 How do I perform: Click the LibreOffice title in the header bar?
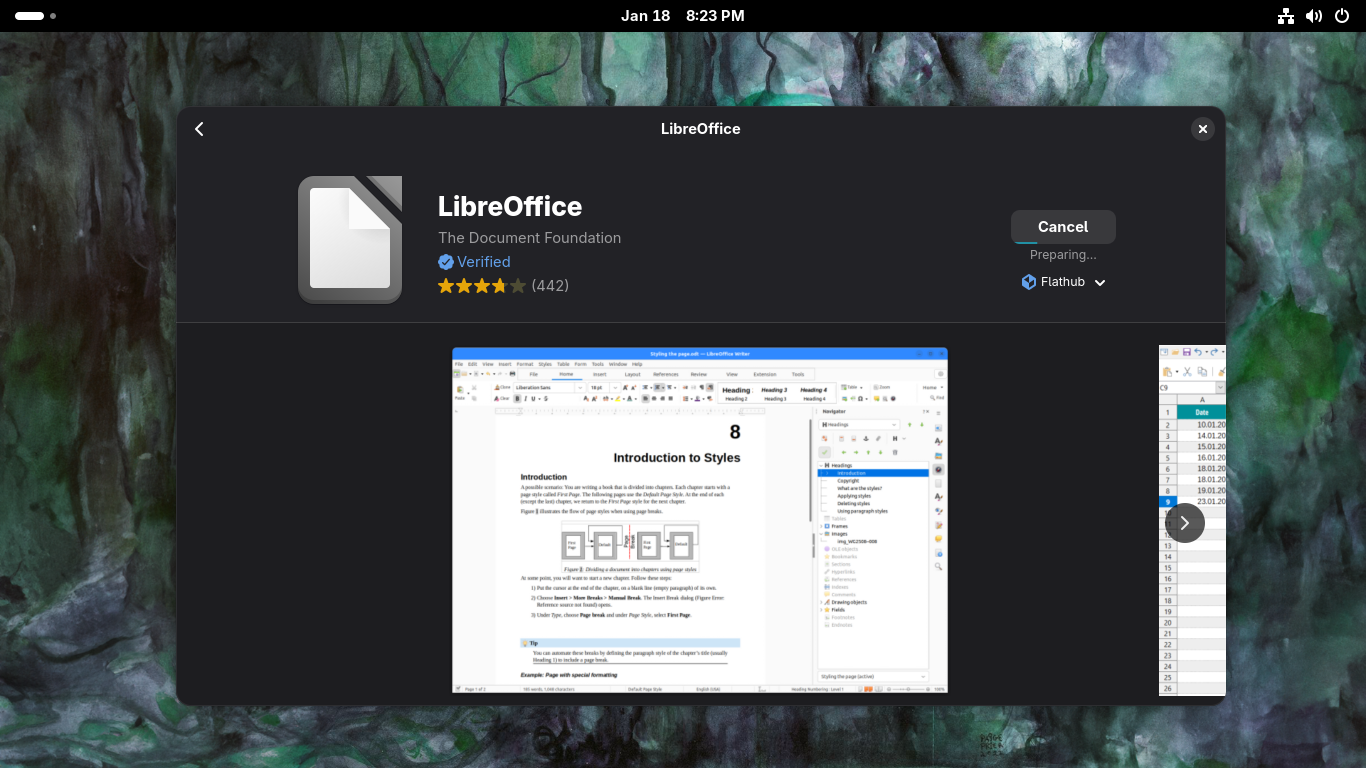point(701,129)
